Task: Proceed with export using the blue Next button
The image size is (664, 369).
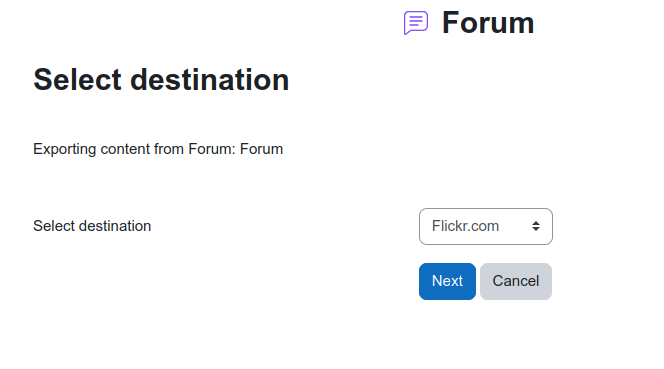Action: [447, 281]
